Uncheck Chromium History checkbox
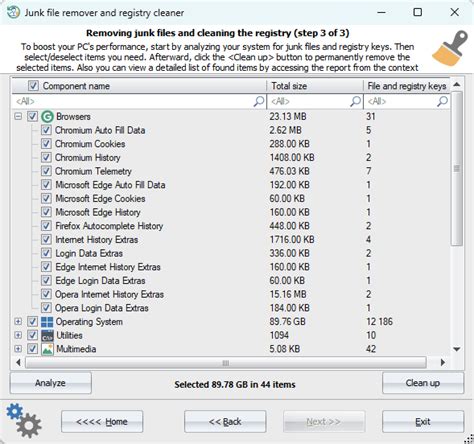The width and height of the screenshot is (474, 444). [46, 157]
